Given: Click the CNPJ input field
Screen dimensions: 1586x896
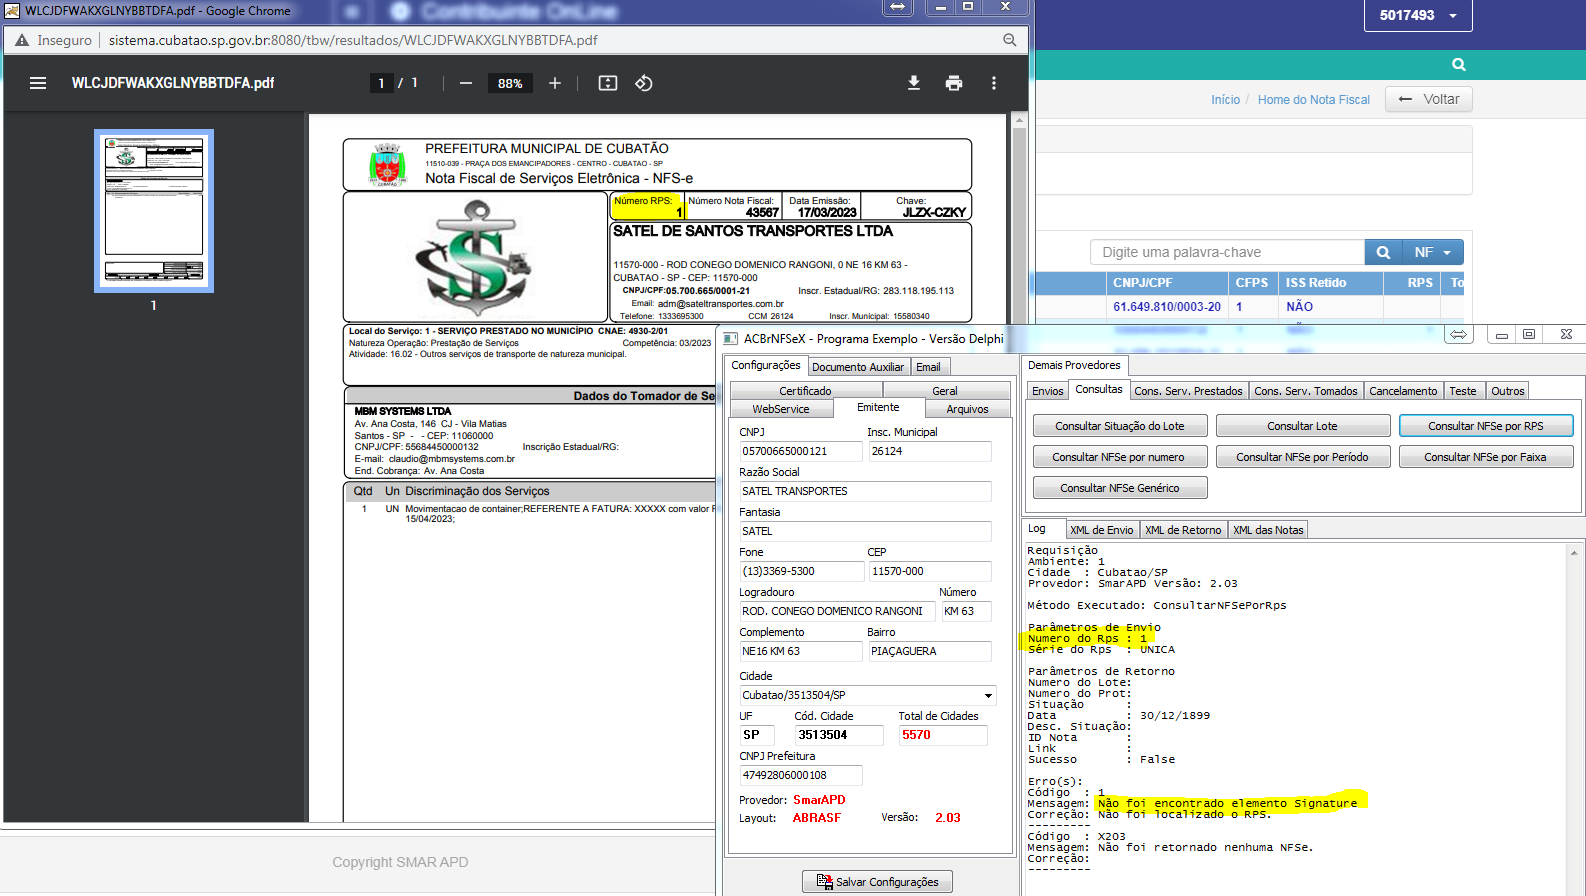Looking at the screenshot, I should [801, 451].
